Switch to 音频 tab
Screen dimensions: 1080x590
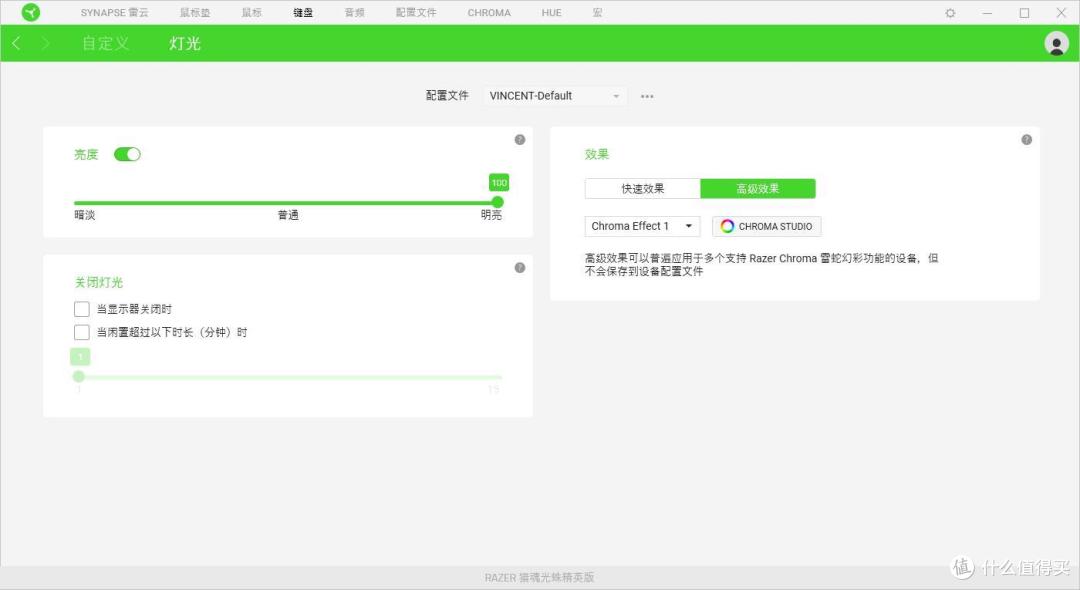pyautogui.click(x=355, y=12)
